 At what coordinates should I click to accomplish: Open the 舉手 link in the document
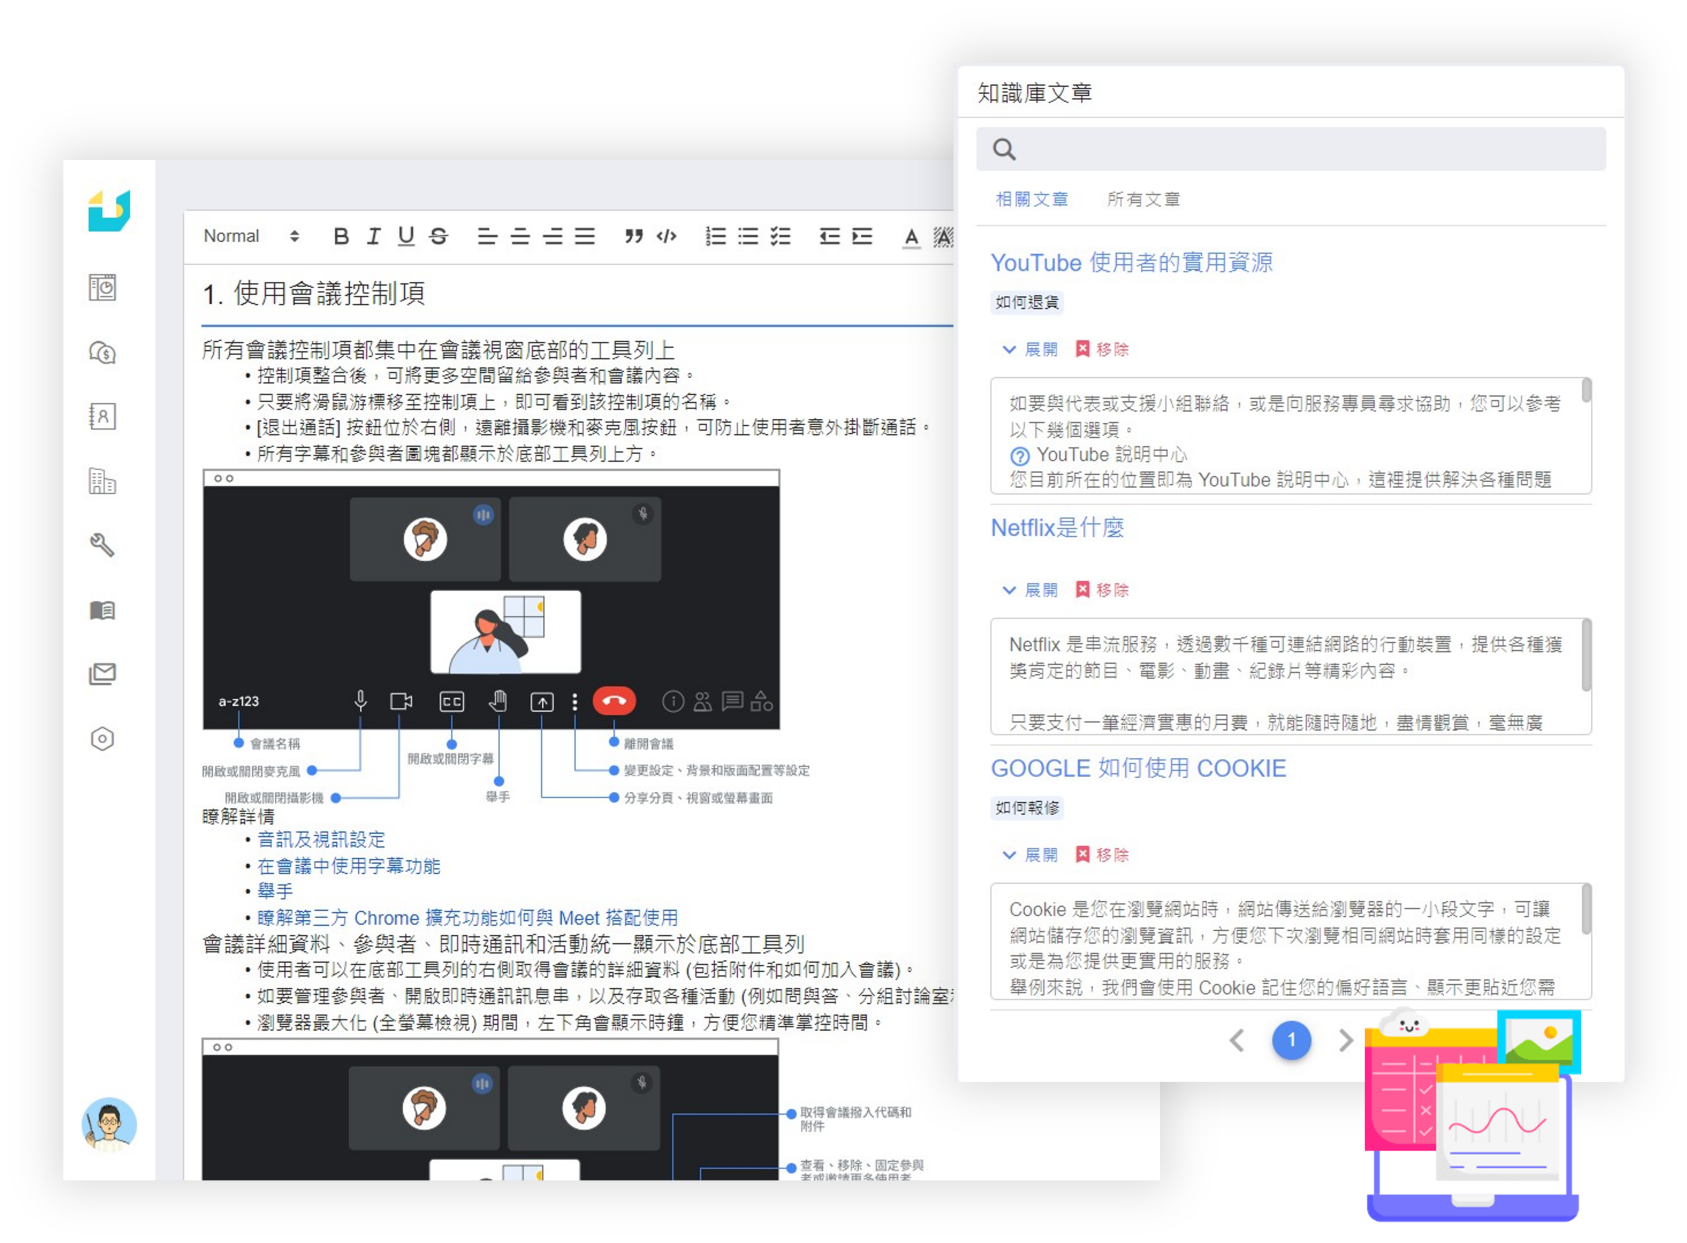tap(275, 891)
